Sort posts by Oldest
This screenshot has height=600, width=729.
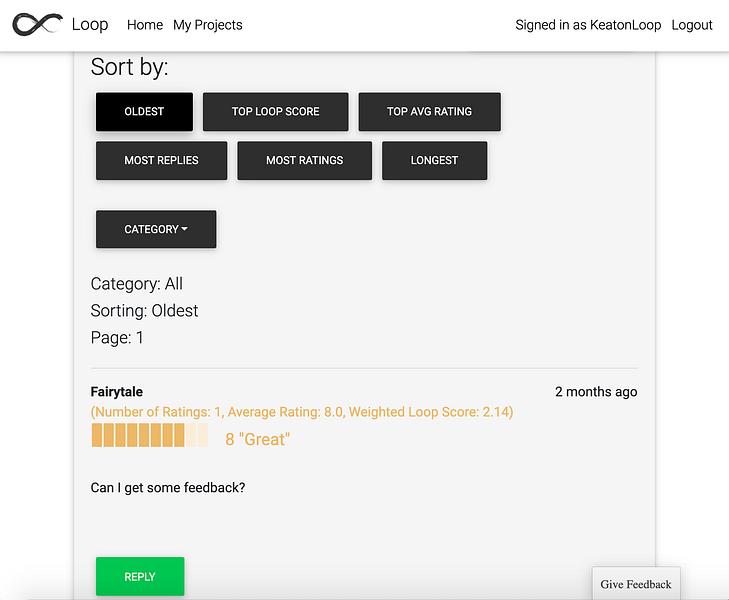coord(144,112)
